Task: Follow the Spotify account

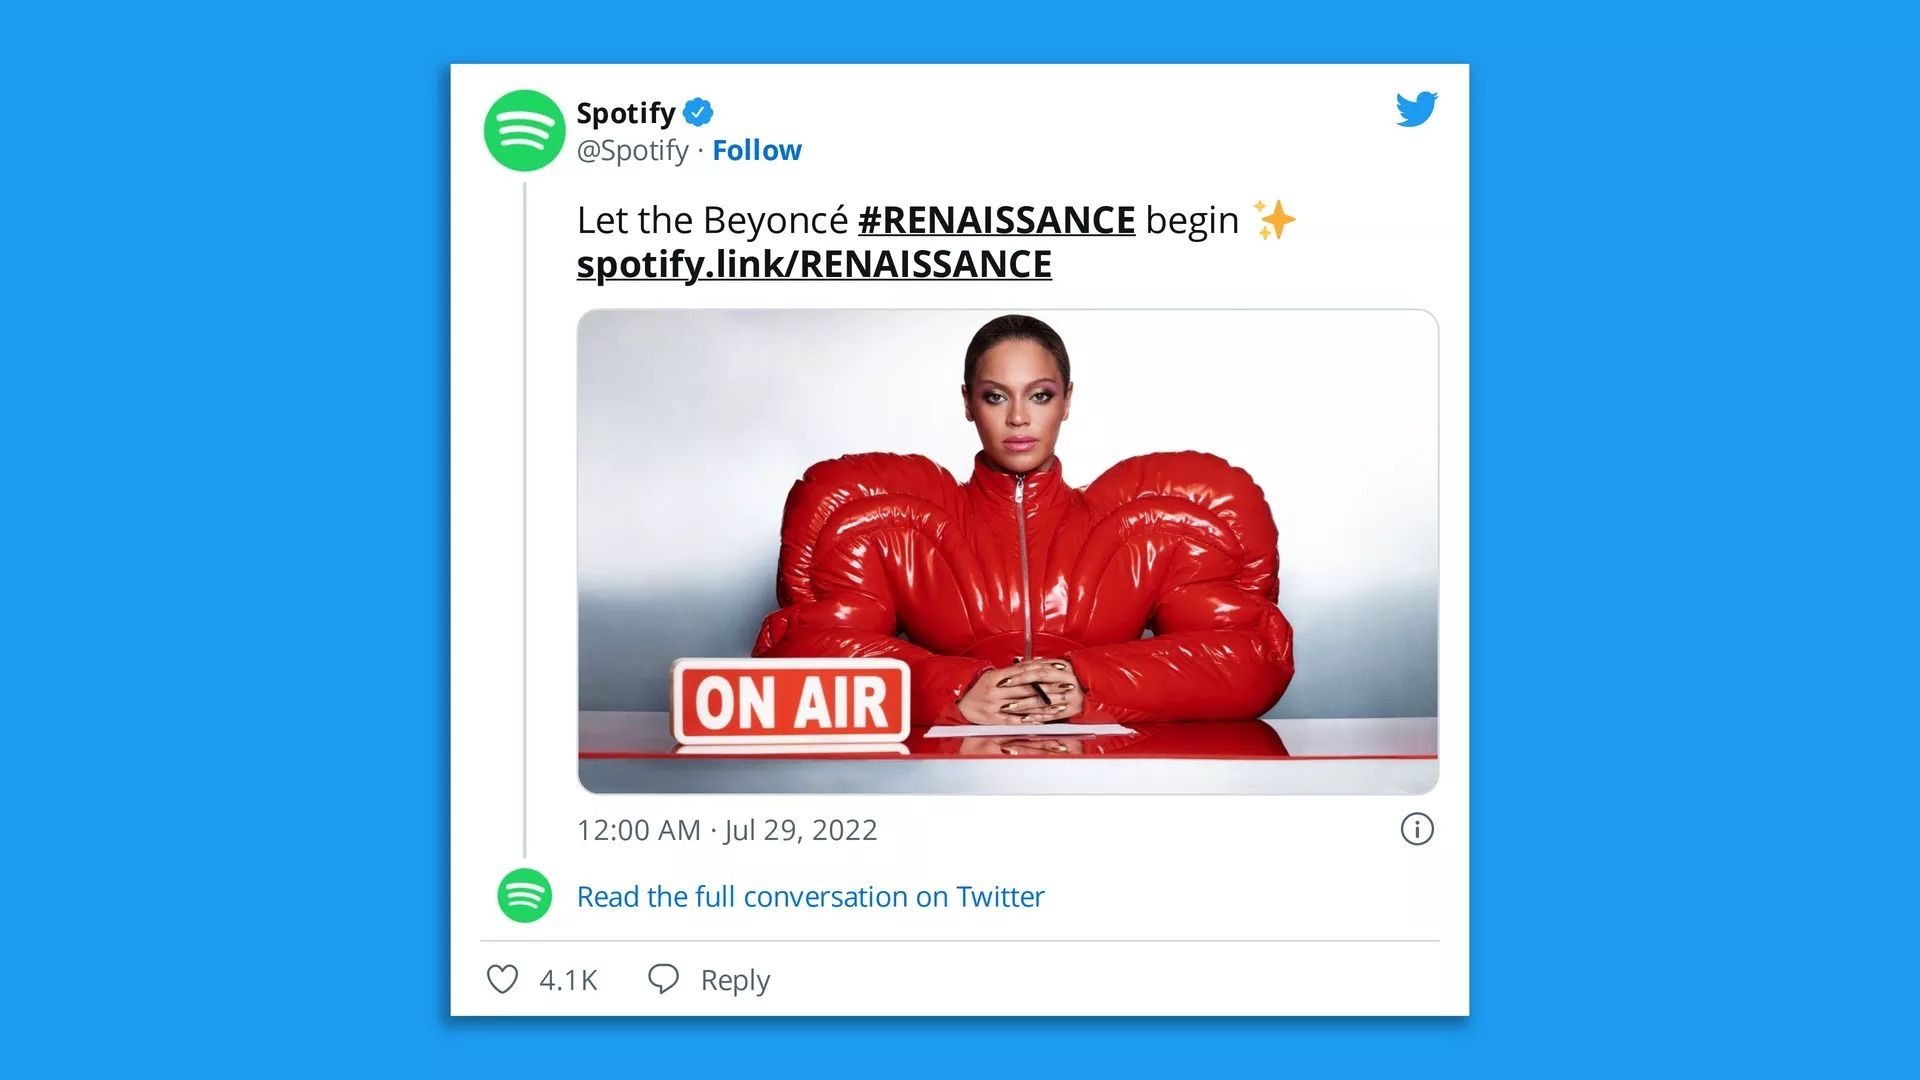Action: tap(756, 150)
